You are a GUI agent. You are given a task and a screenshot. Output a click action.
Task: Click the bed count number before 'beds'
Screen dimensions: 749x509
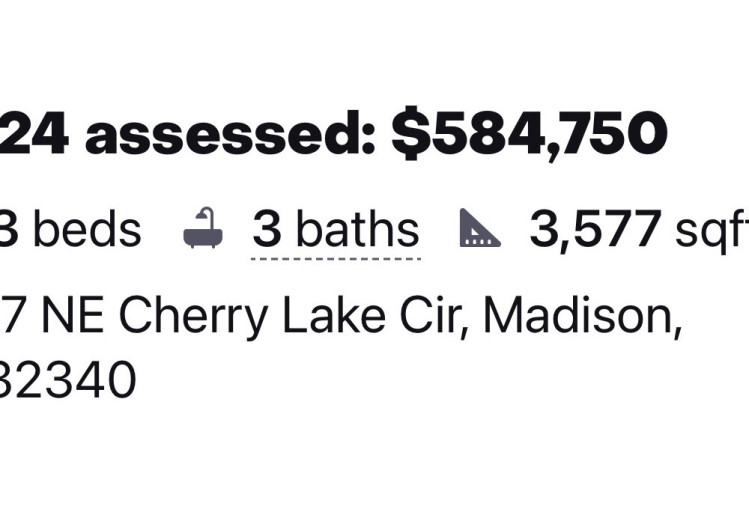click(x=10, y=231)
